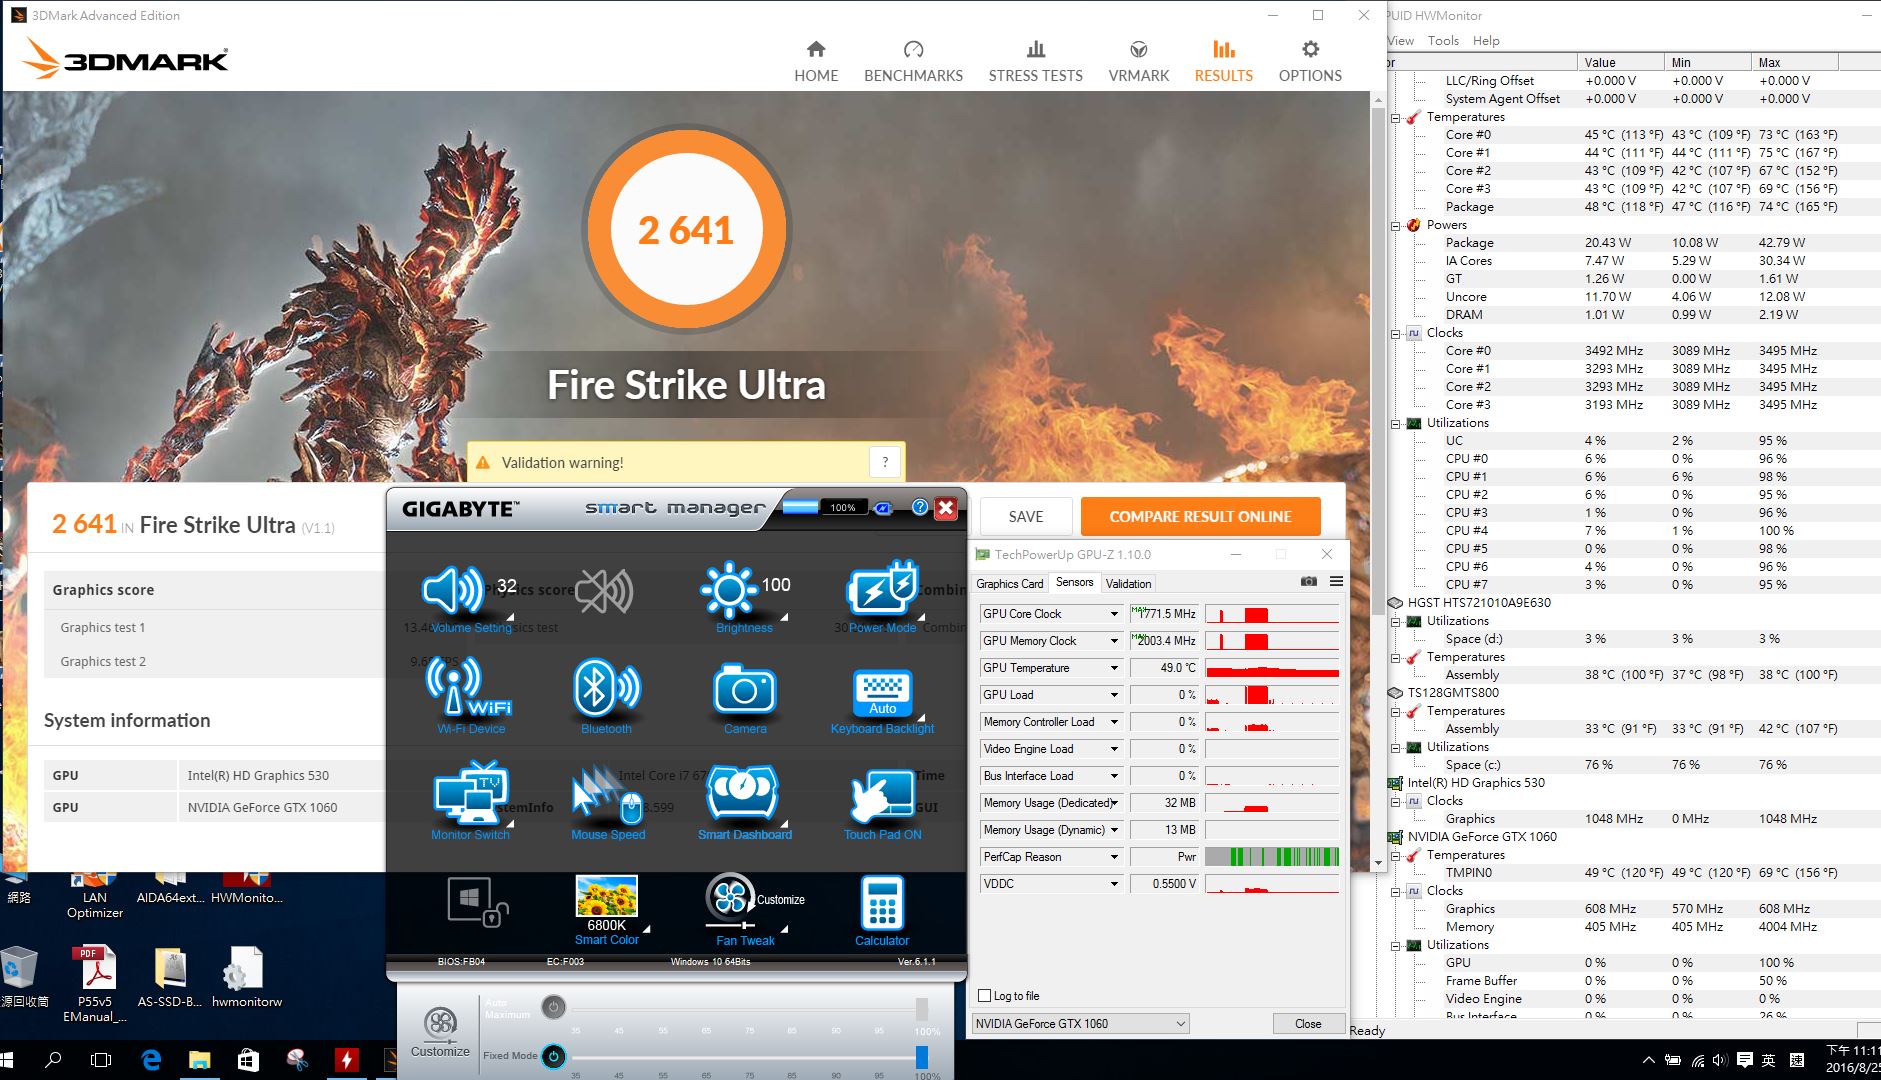Open Recycle Bin on desktop
1881x1080 pixels.
point(22,976)
